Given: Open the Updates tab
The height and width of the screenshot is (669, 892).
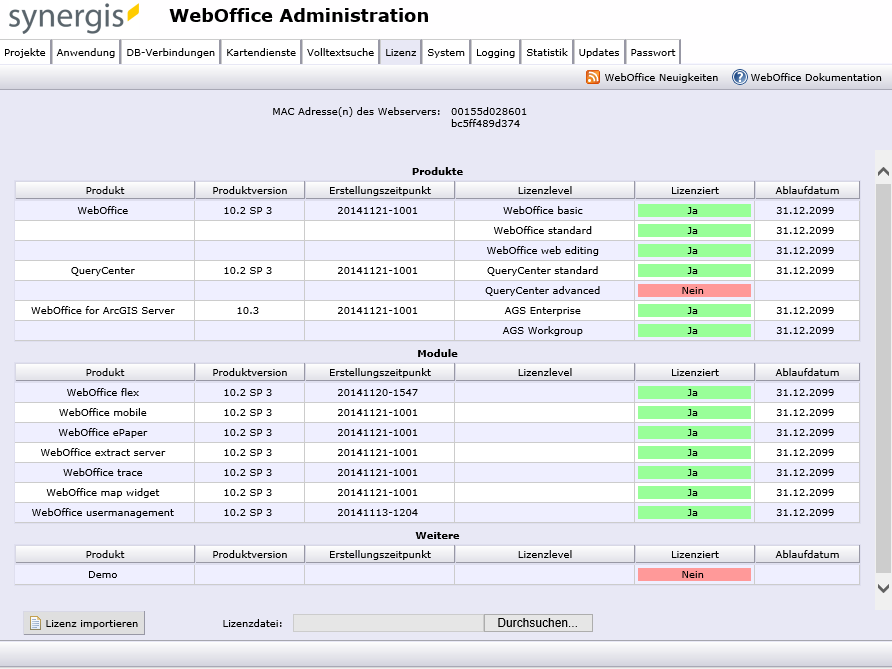Looking at the screenshot, I should point(599,51).
